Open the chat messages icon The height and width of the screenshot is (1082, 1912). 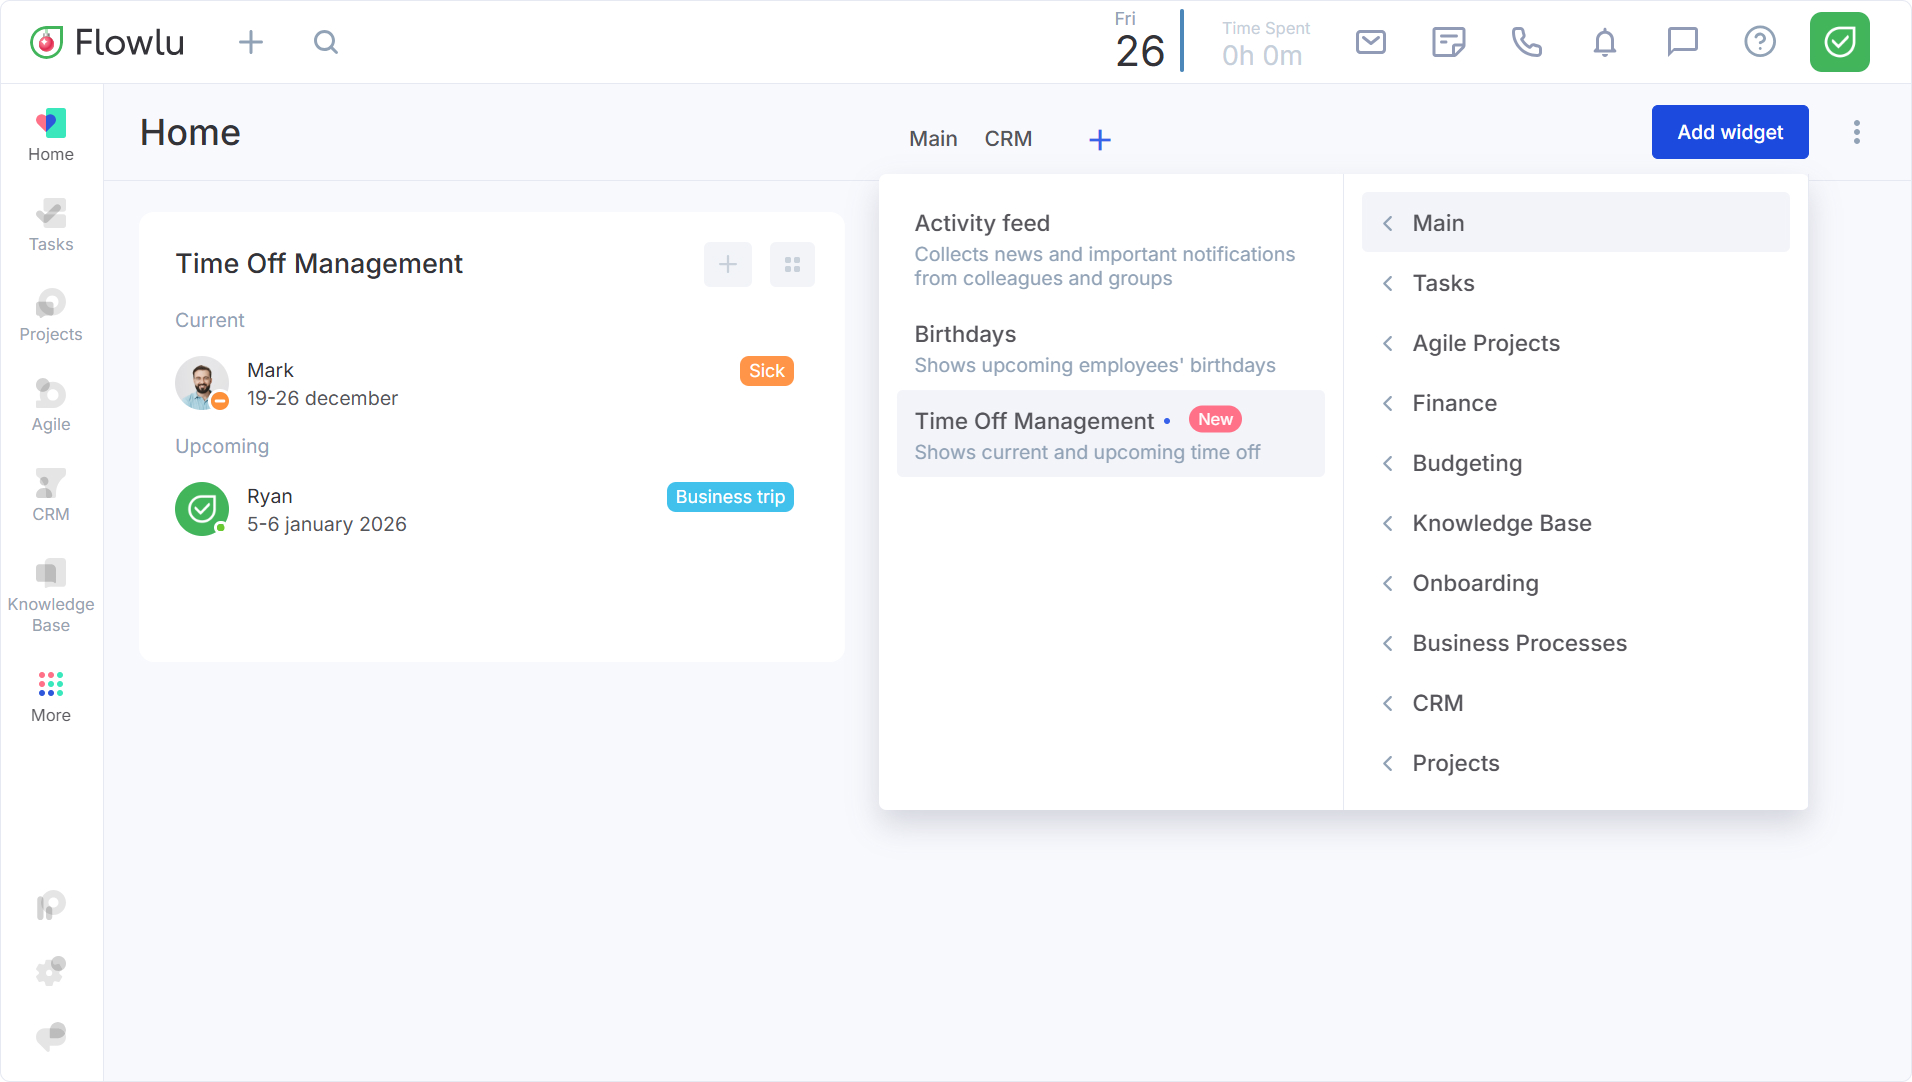[1682, 42]
